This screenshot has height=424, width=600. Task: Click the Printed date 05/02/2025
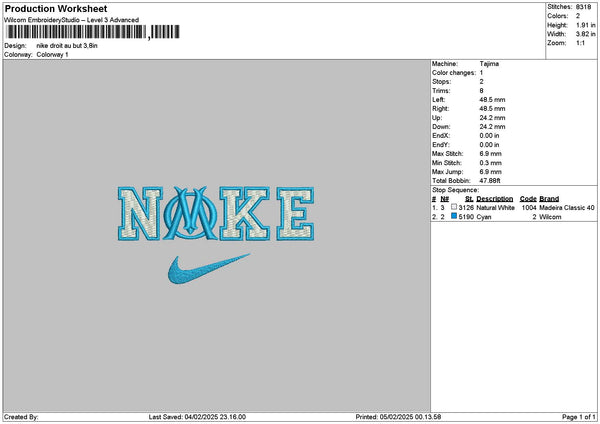[396, 417]
